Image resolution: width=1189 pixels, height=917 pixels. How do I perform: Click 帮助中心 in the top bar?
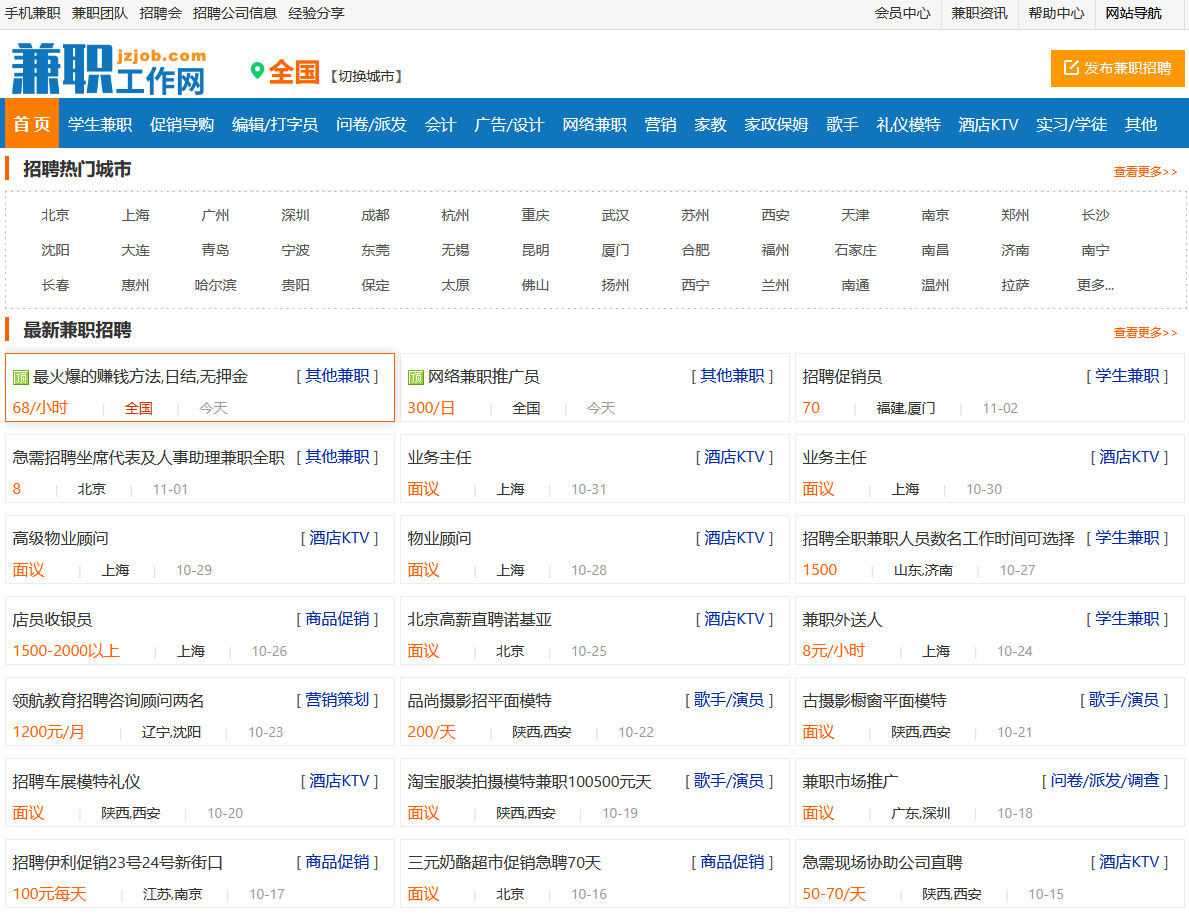tap(1057, 14)
